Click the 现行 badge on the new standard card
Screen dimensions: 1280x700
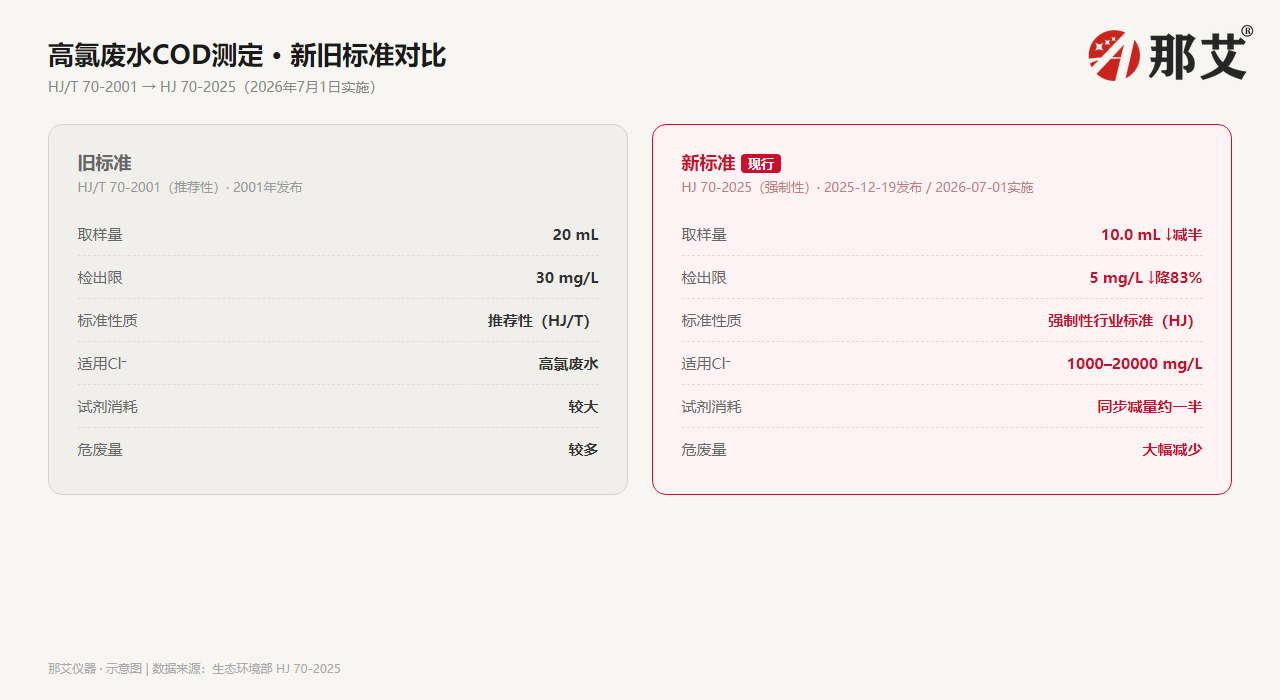click(x=761, y=164)
